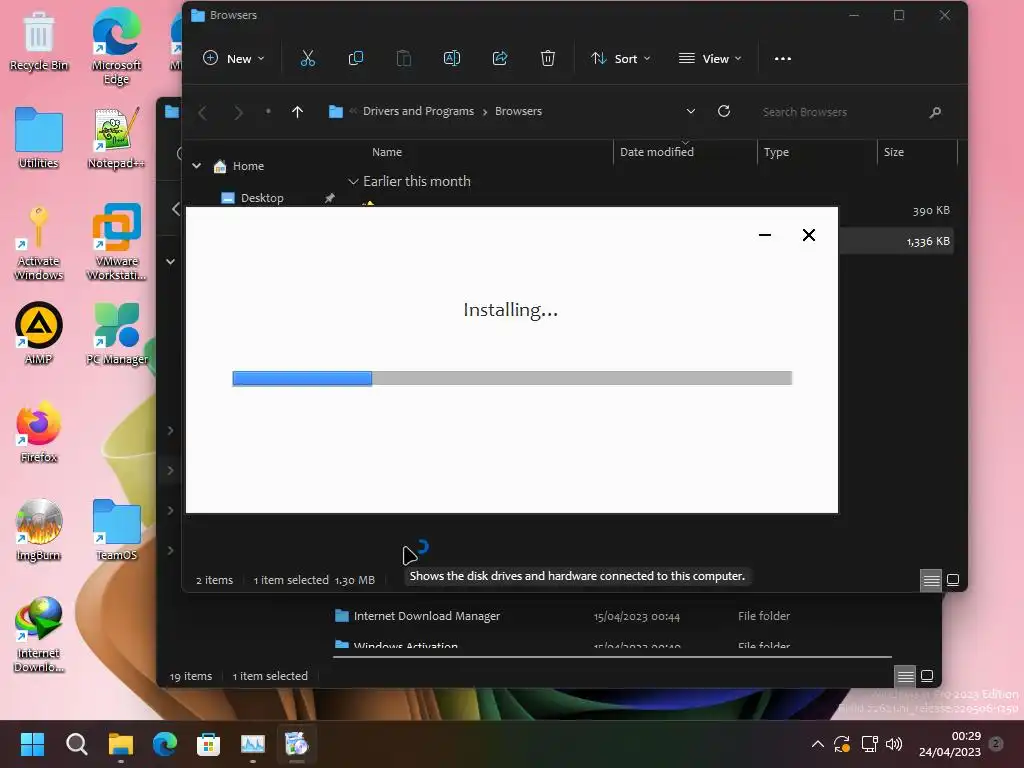Open File Explorer from taskbar
Viewport: 1024px width, 768px height.
[x=121, y=744]
